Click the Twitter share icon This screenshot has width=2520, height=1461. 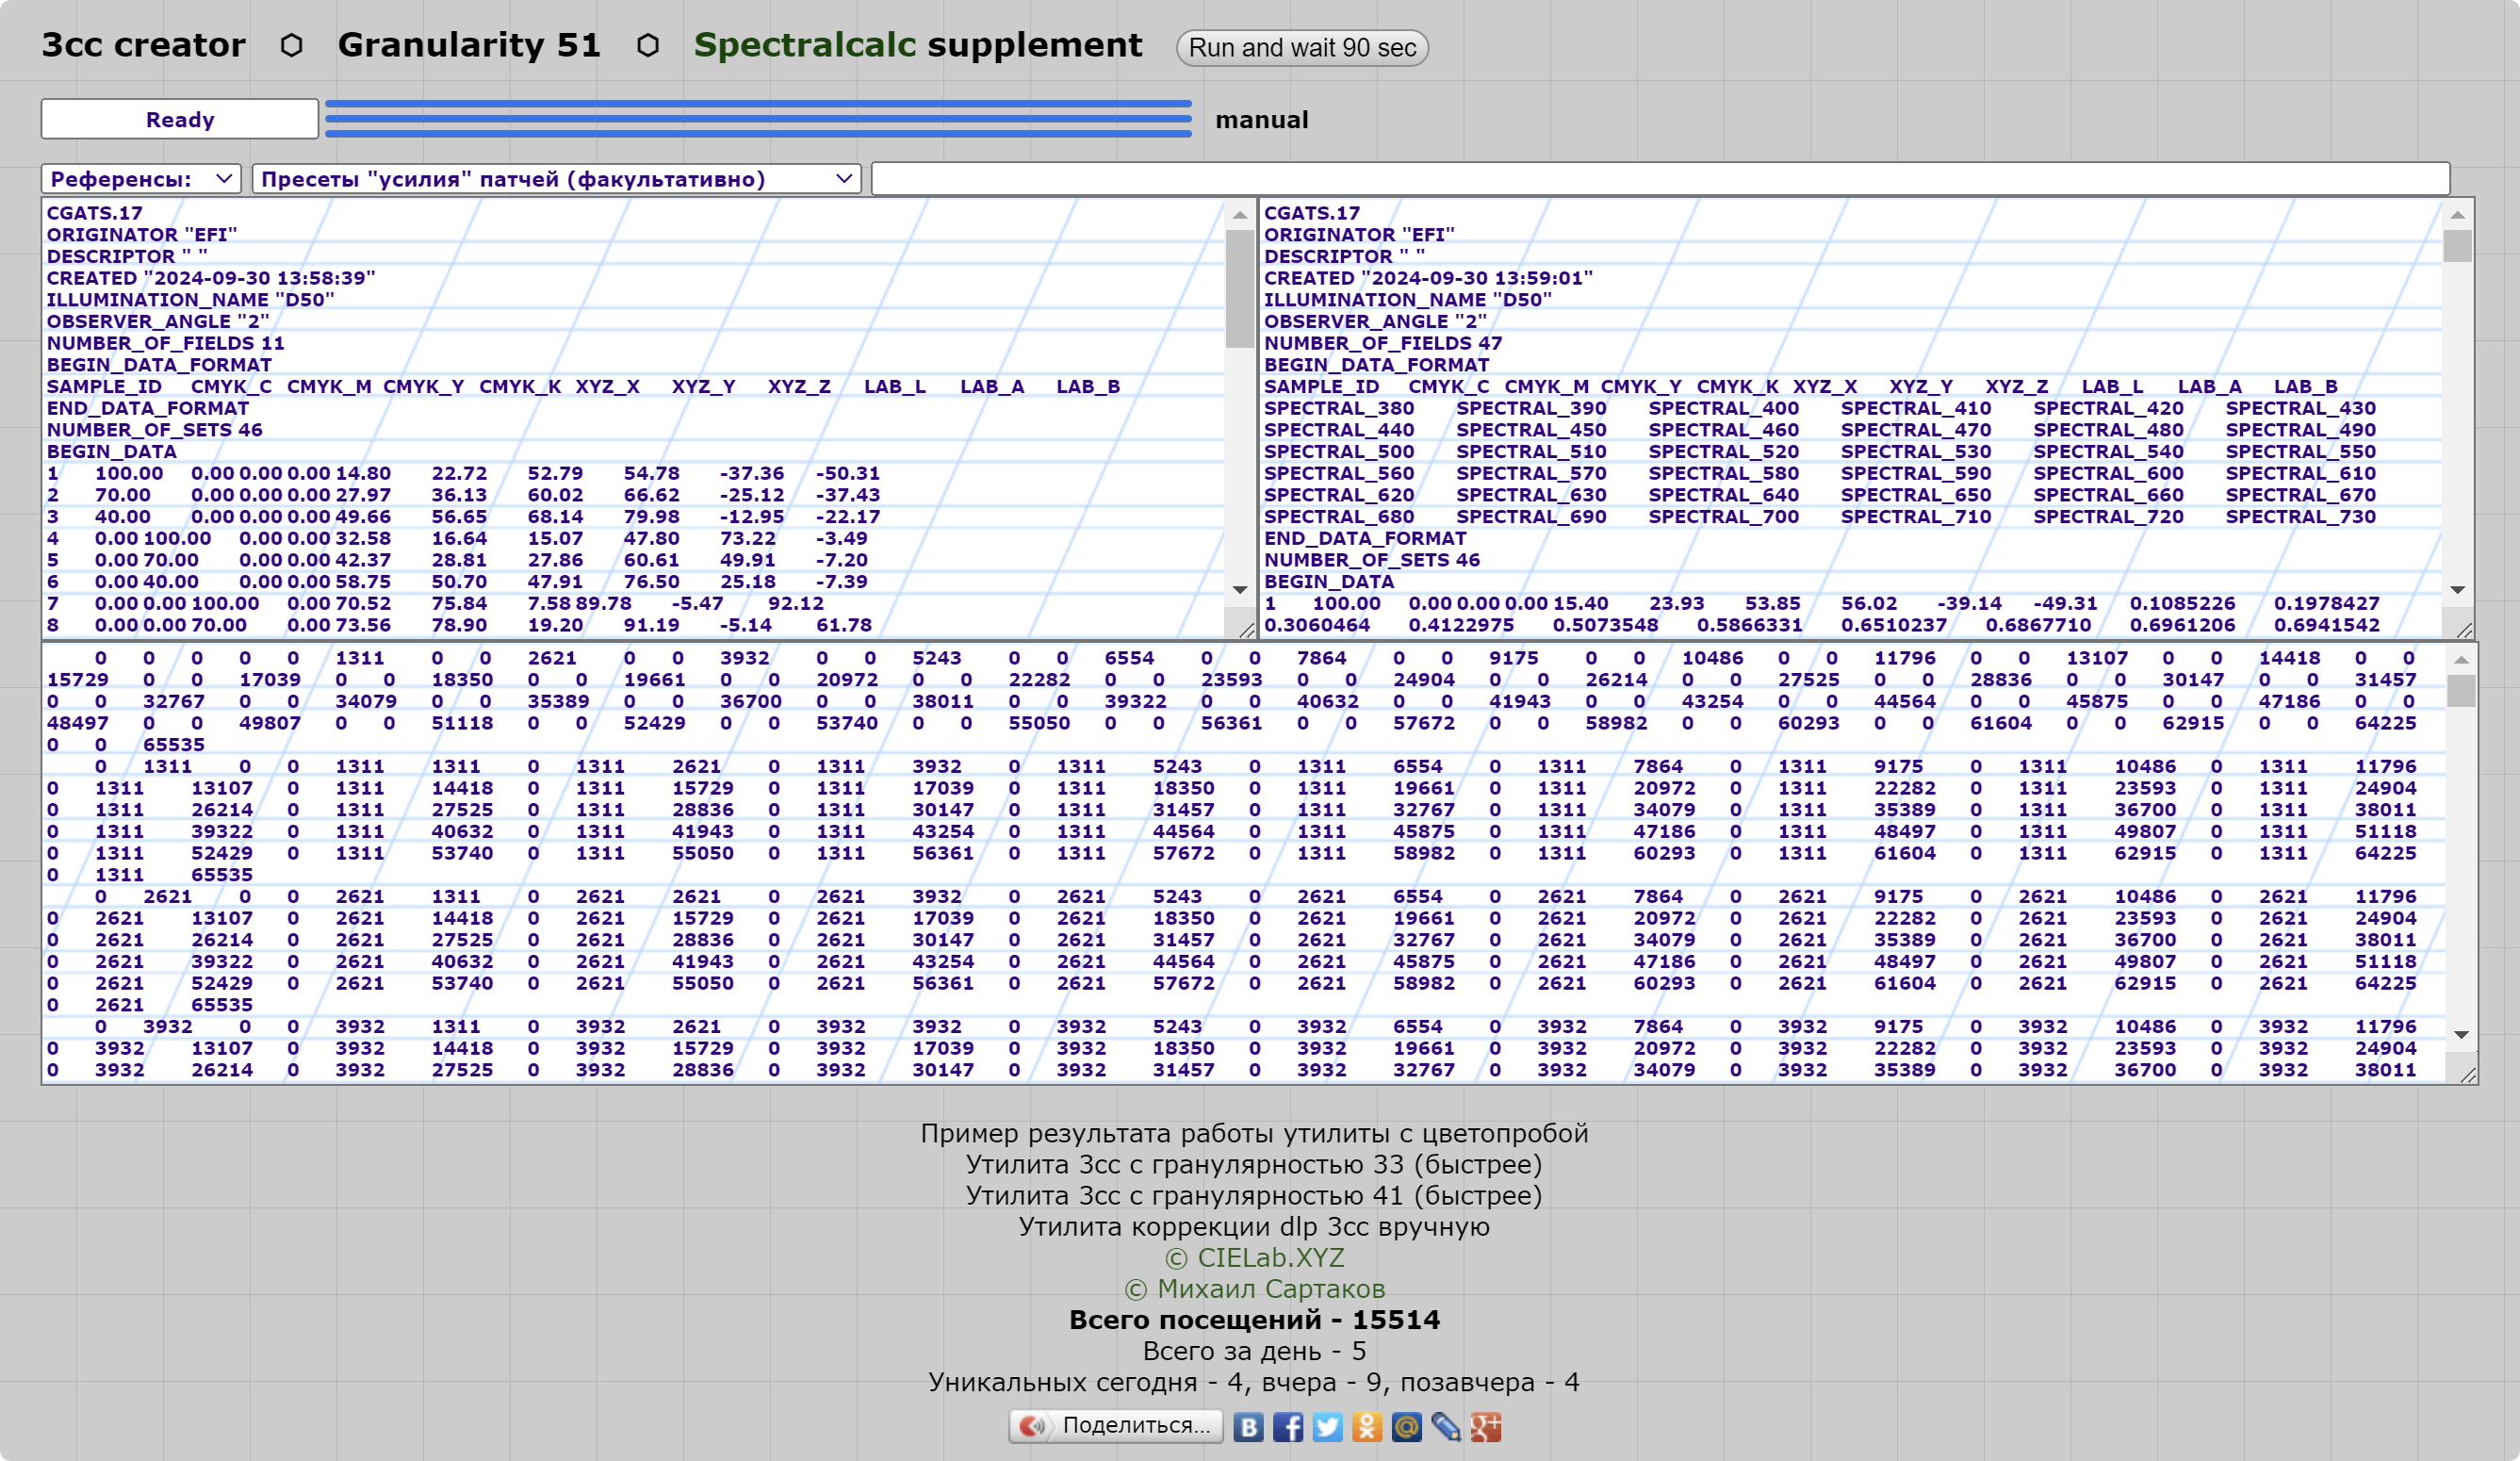coord(1327,1427)
